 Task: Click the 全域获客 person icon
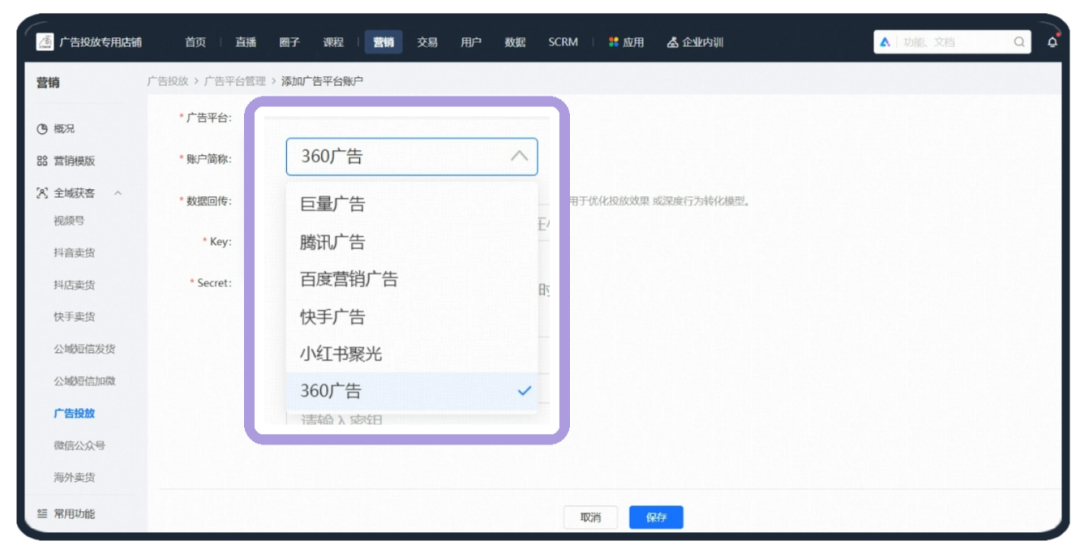pyautogui.click(x=42, y=193)
